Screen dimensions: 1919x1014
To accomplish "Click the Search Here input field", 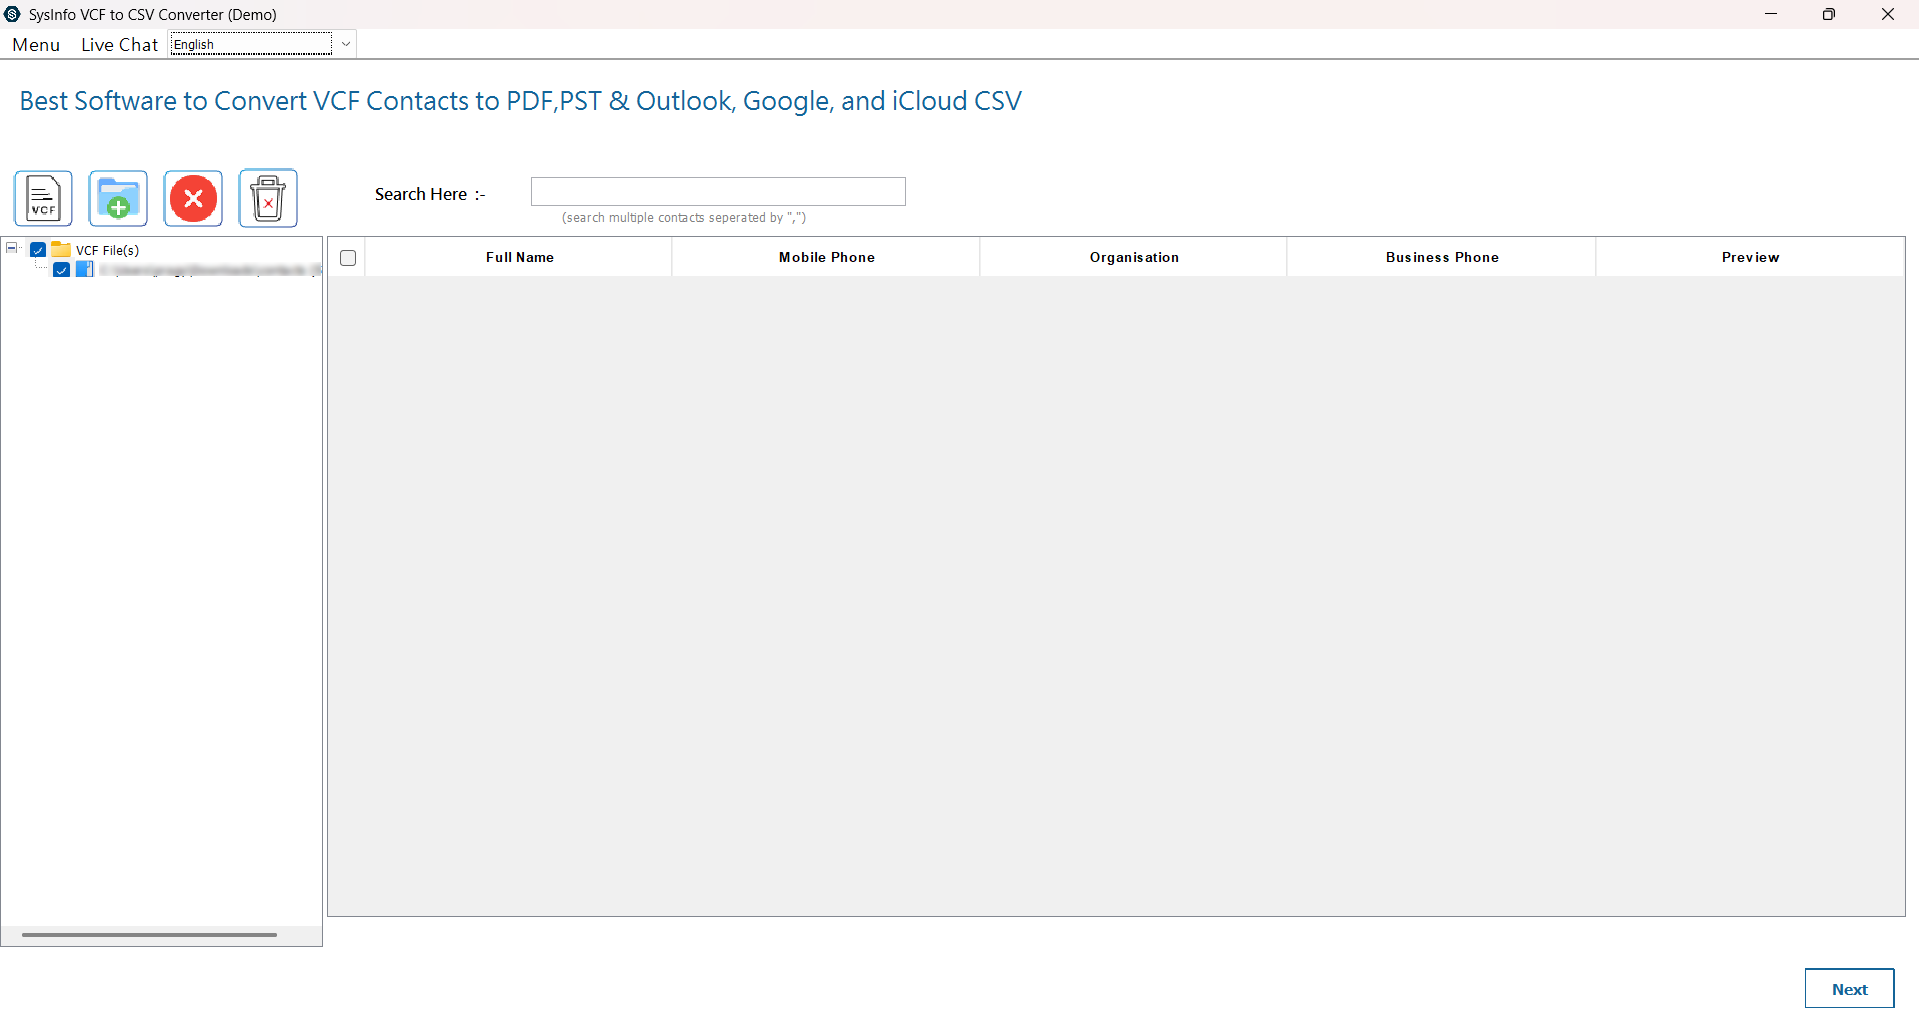I will (x=718, y=192).
